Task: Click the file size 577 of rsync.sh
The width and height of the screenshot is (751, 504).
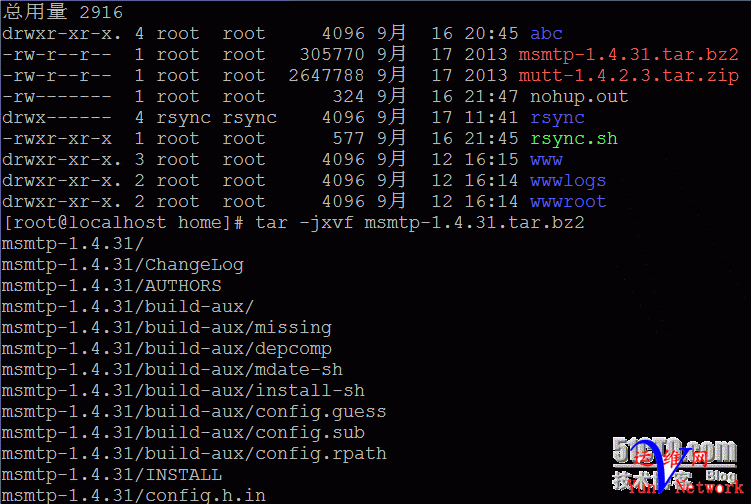Action: (x=348, y=139)
